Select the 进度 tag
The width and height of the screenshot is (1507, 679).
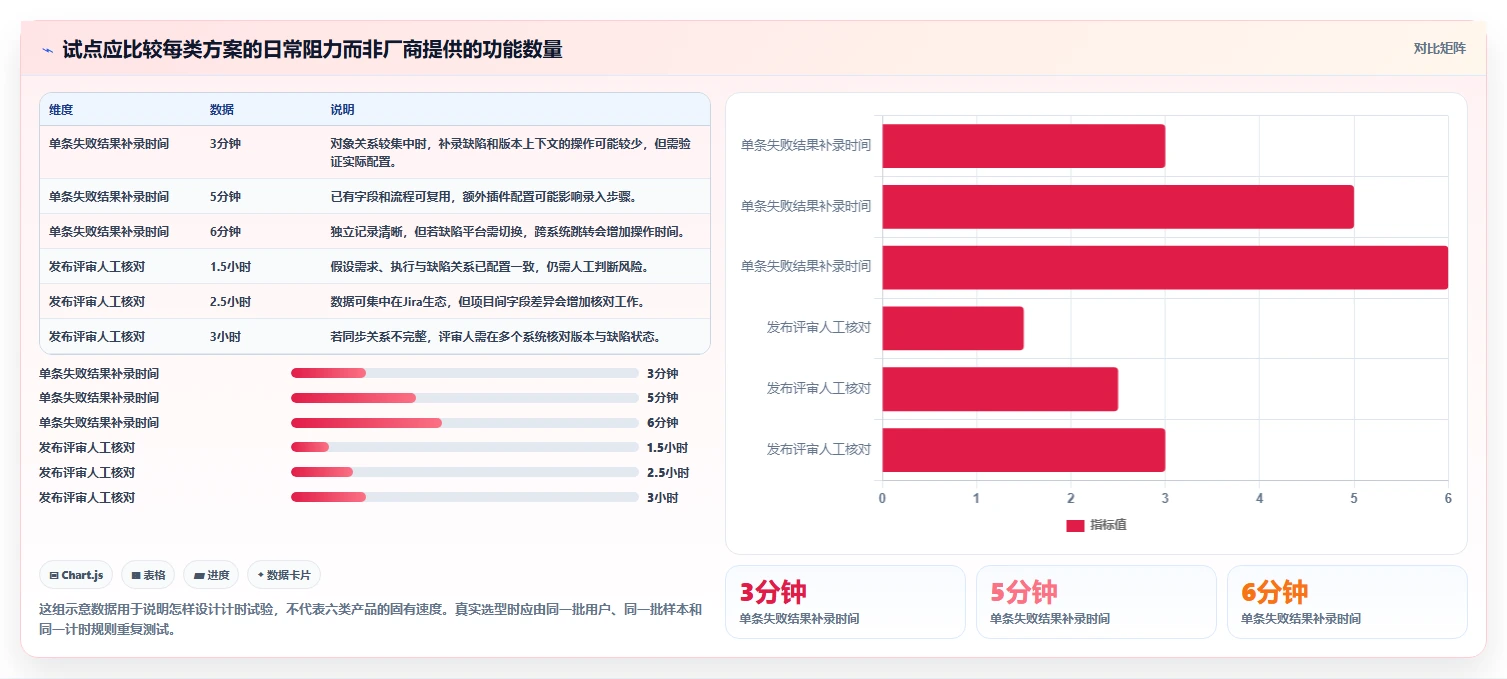[211, 575]
